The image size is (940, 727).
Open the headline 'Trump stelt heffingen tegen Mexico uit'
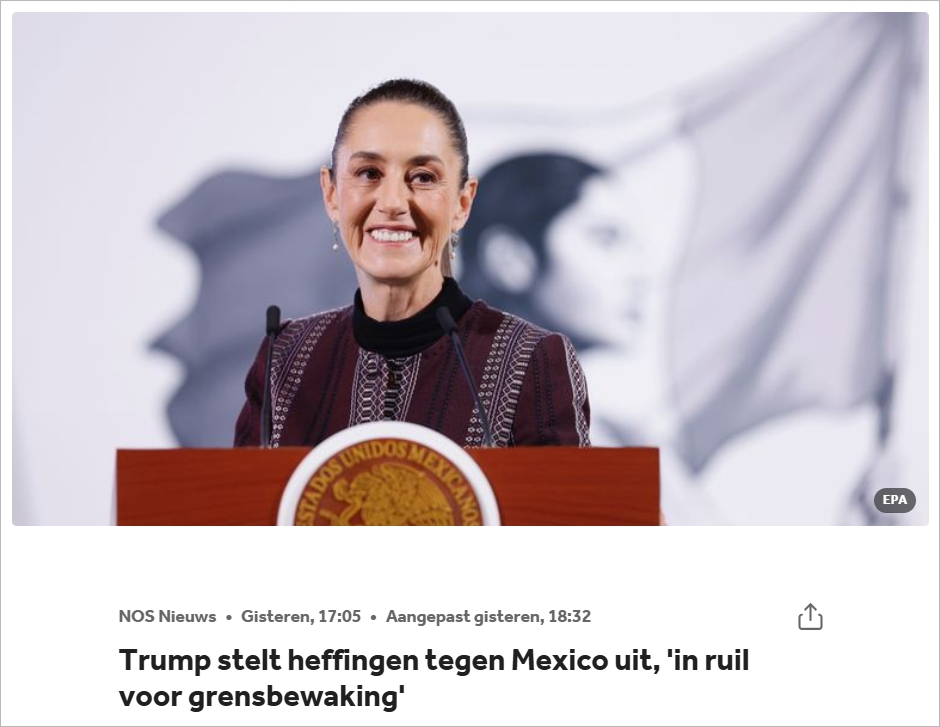[x=385, y=660]
